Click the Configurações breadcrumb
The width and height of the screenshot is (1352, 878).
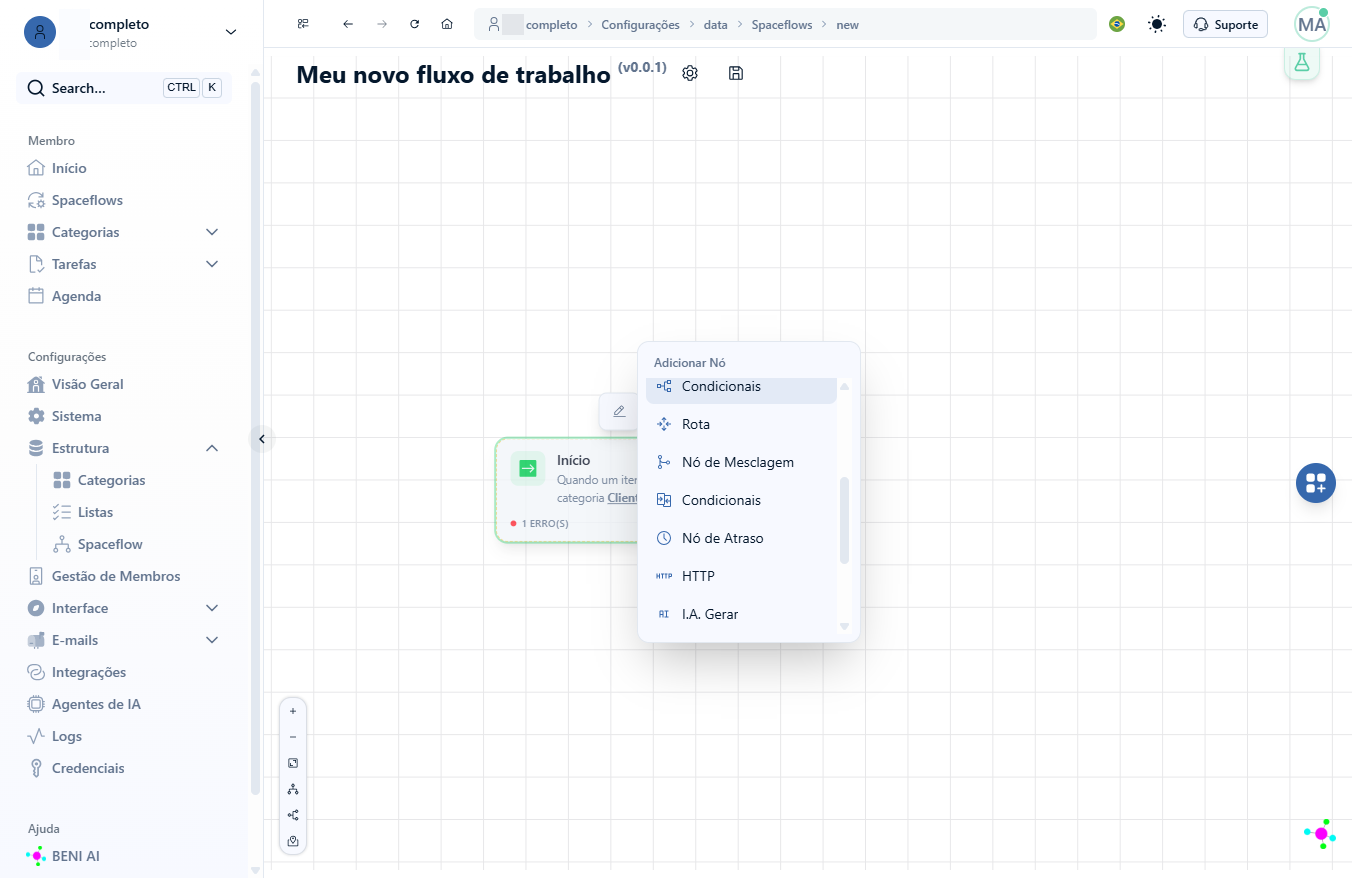pyautogui.click(x=640, y=24)
